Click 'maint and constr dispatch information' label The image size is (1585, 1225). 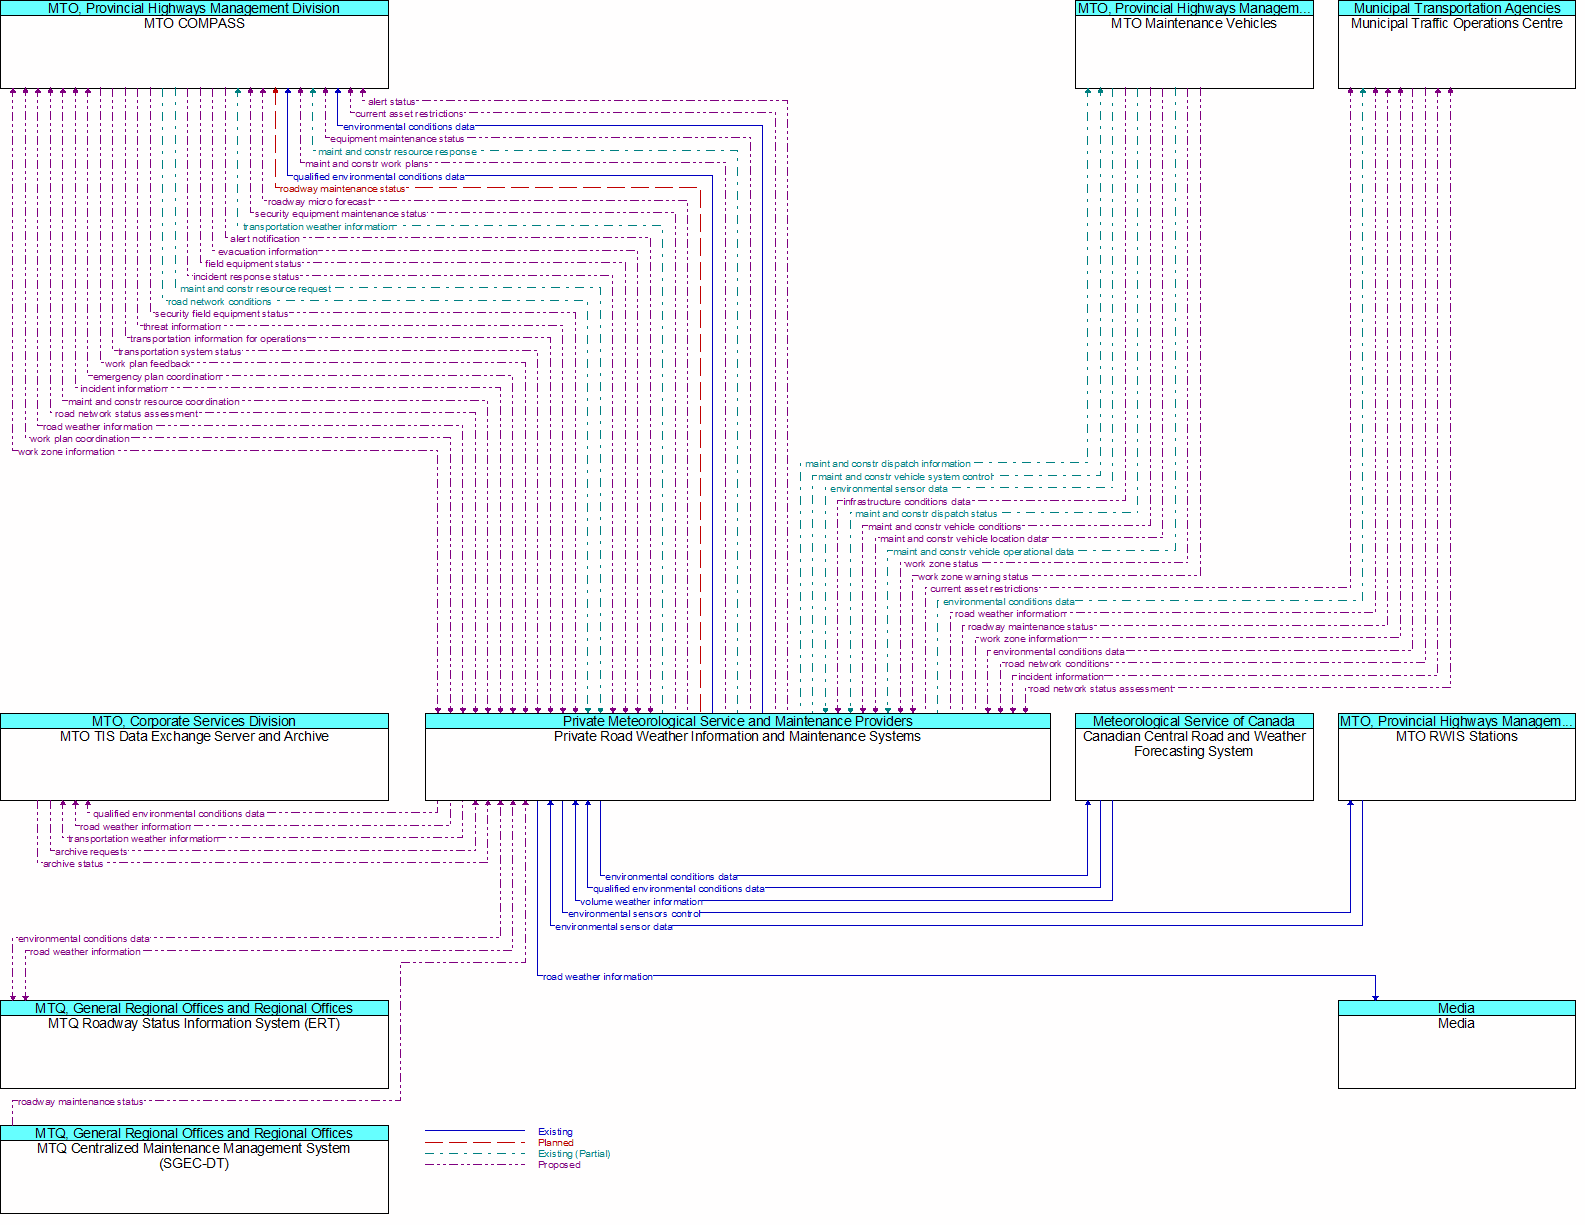pos(888,464)
